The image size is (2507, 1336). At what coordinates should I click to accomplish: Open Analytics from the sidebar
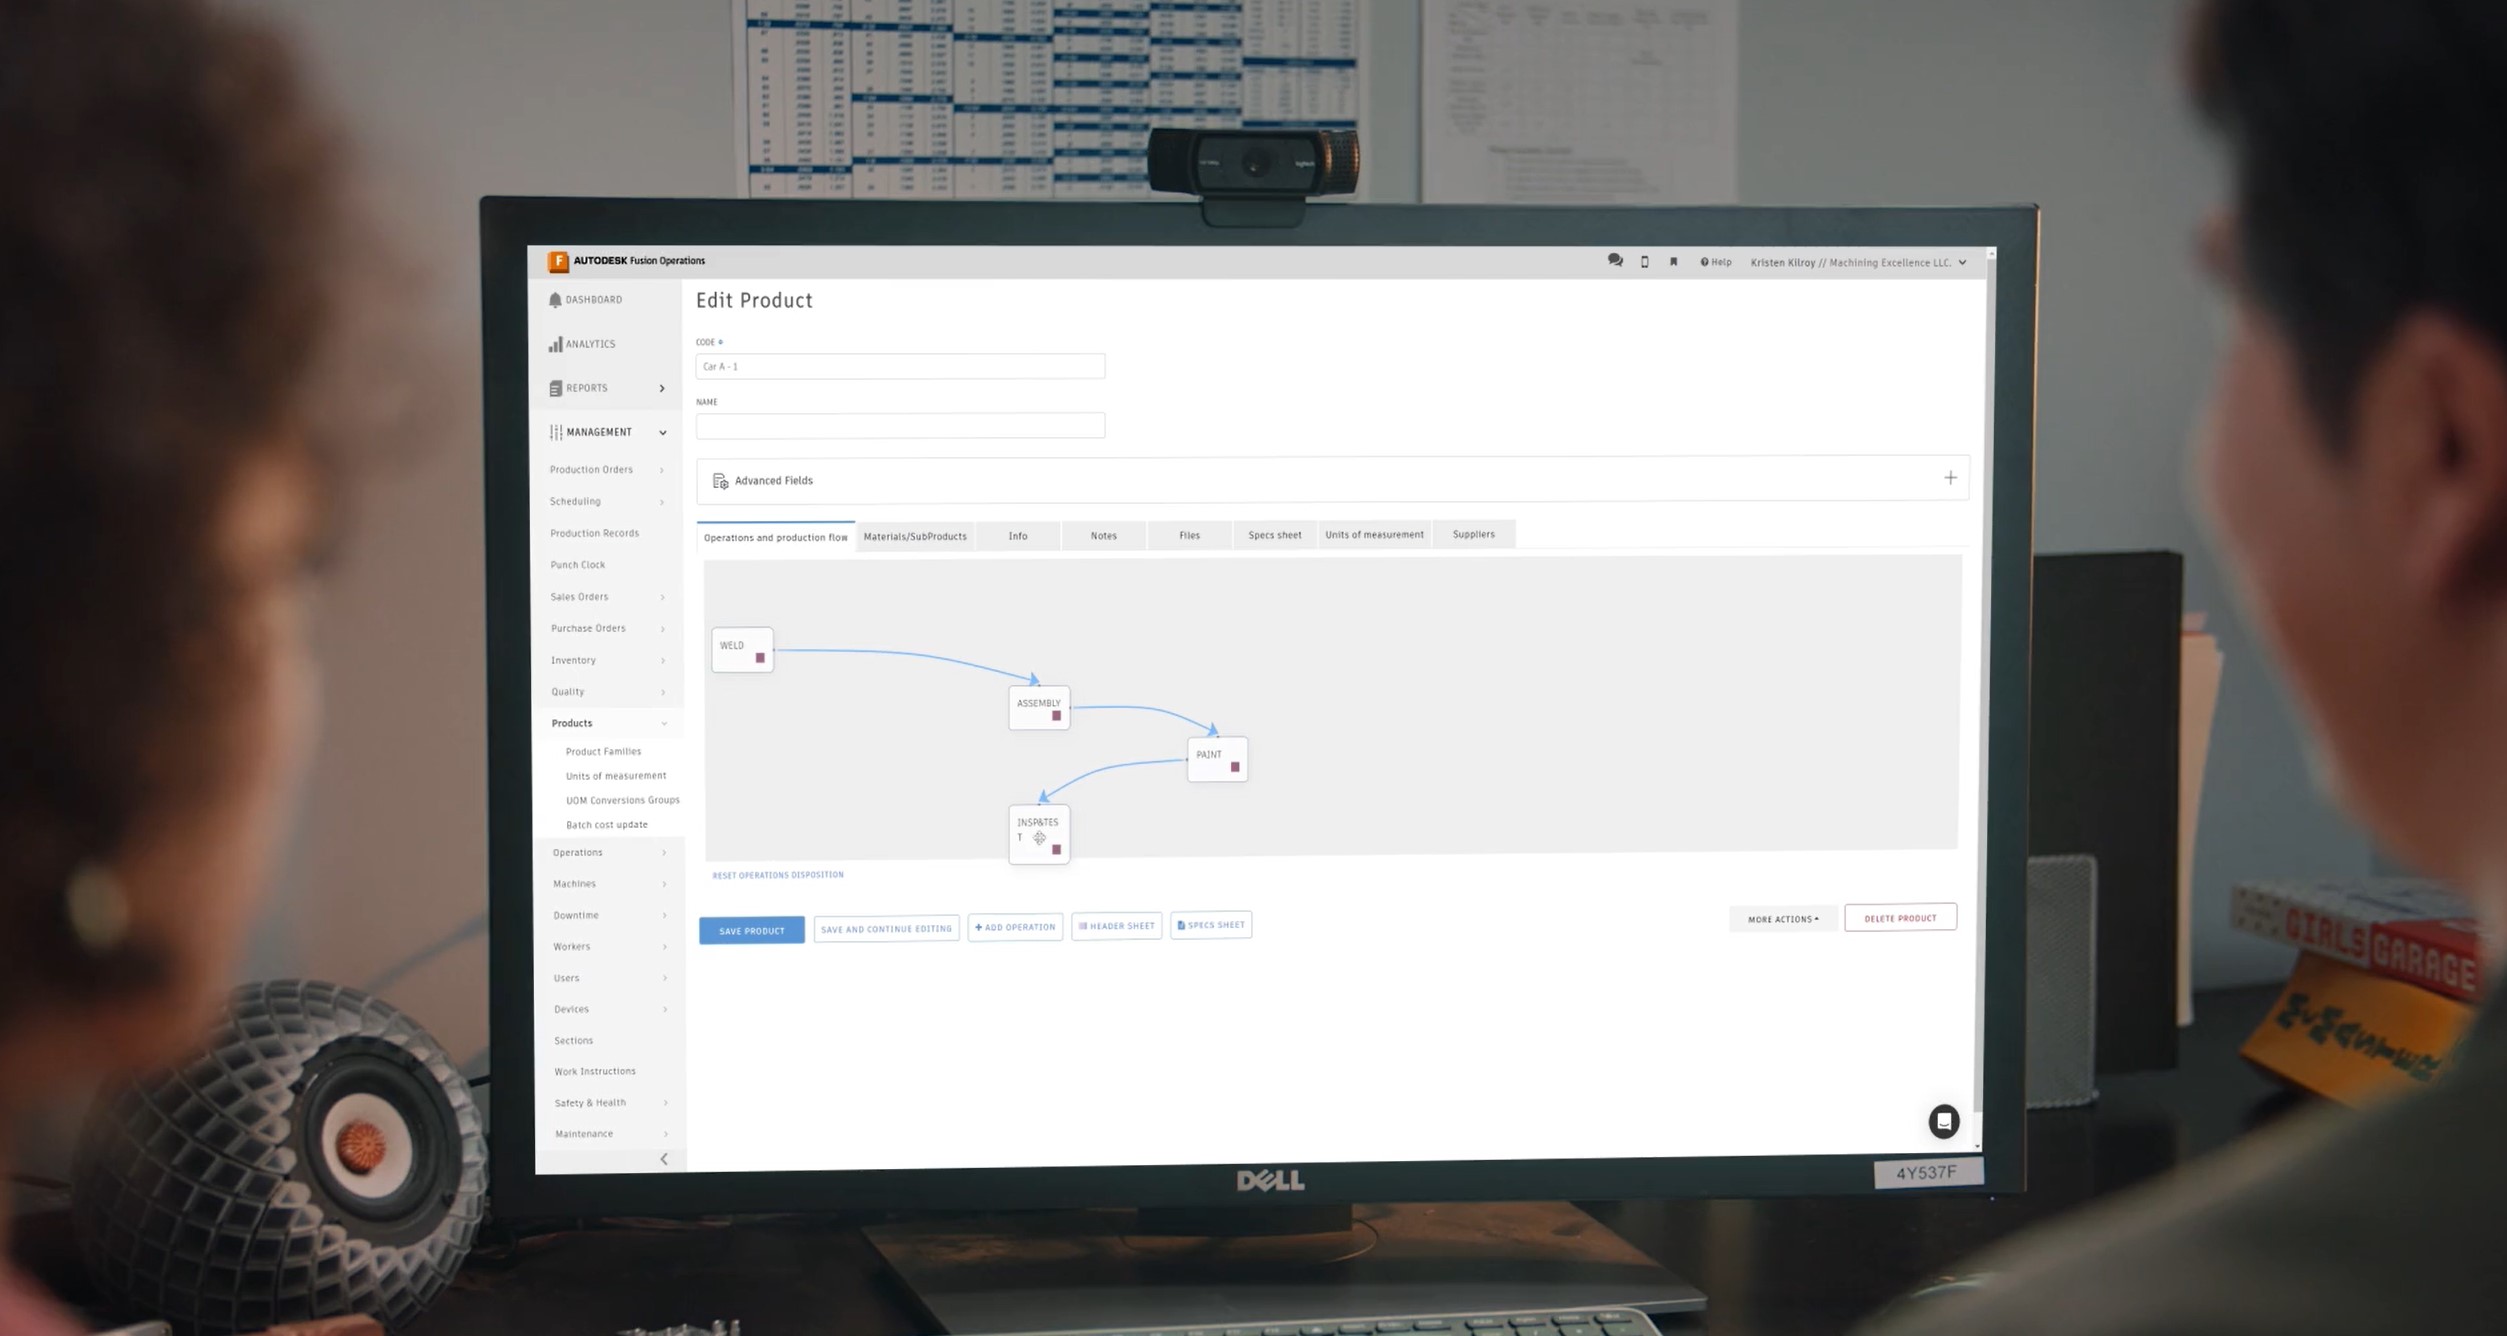click(x=589, y=344)
